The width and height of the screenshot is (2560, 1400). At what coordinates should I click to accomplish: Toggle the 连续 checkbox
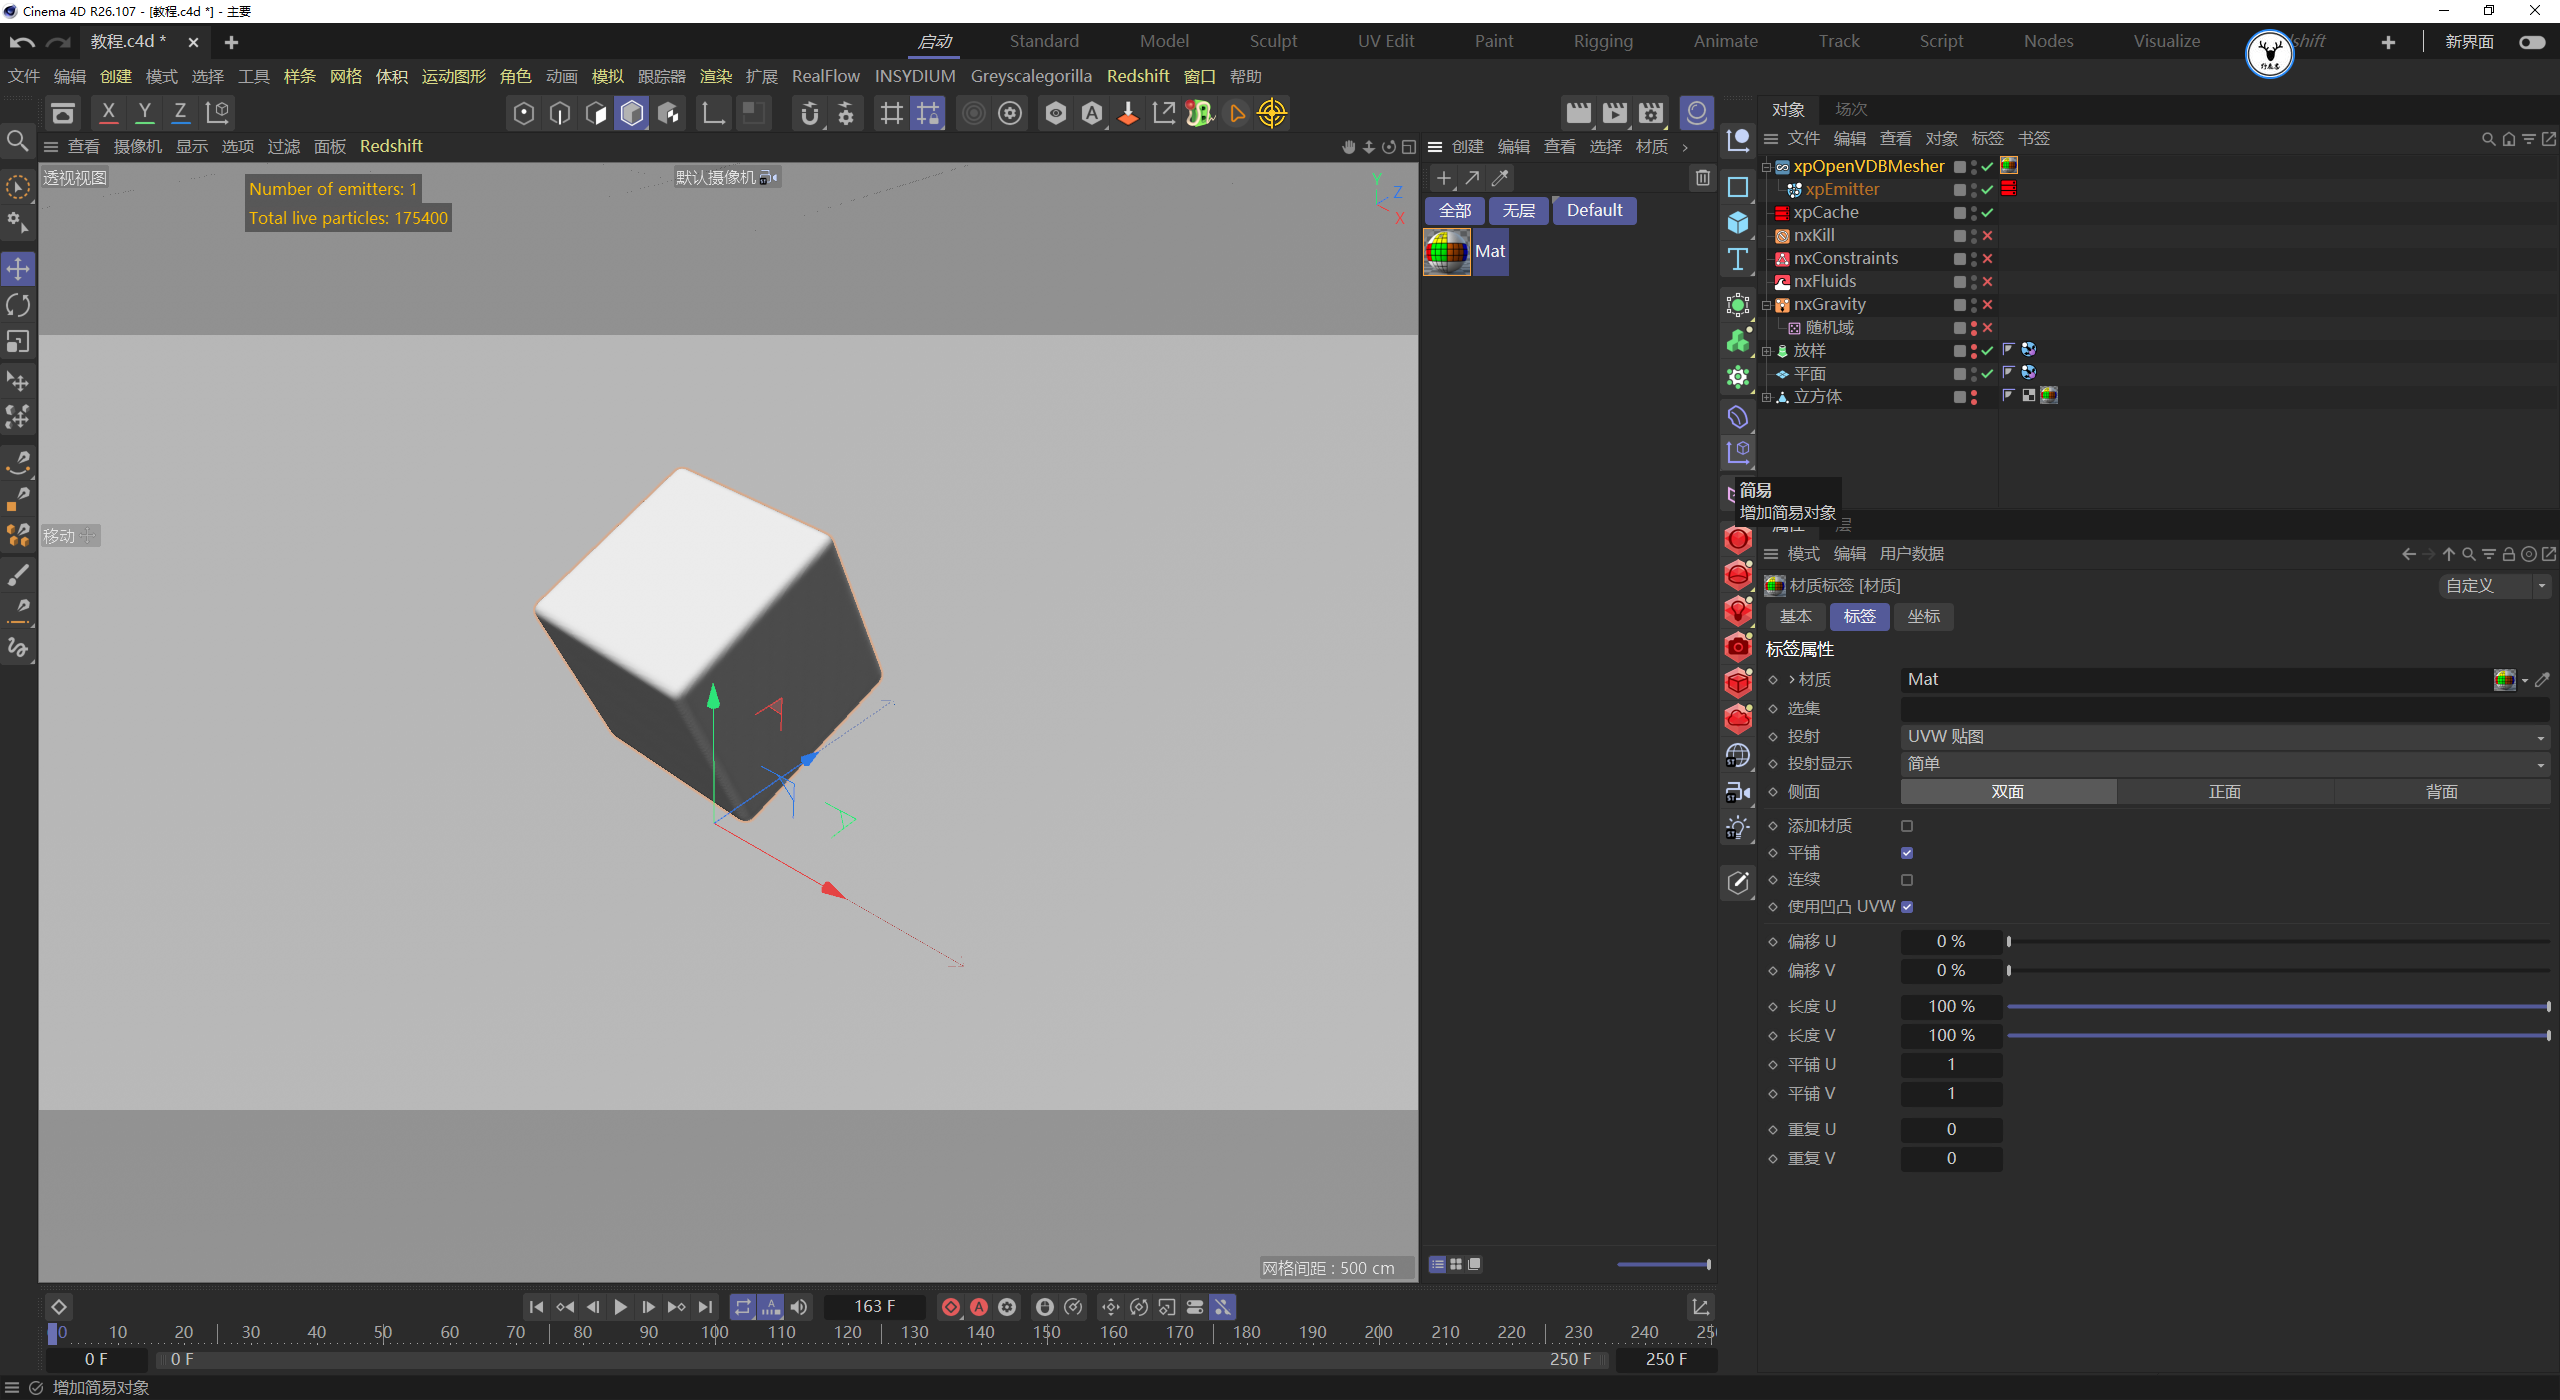[1907, 880]
